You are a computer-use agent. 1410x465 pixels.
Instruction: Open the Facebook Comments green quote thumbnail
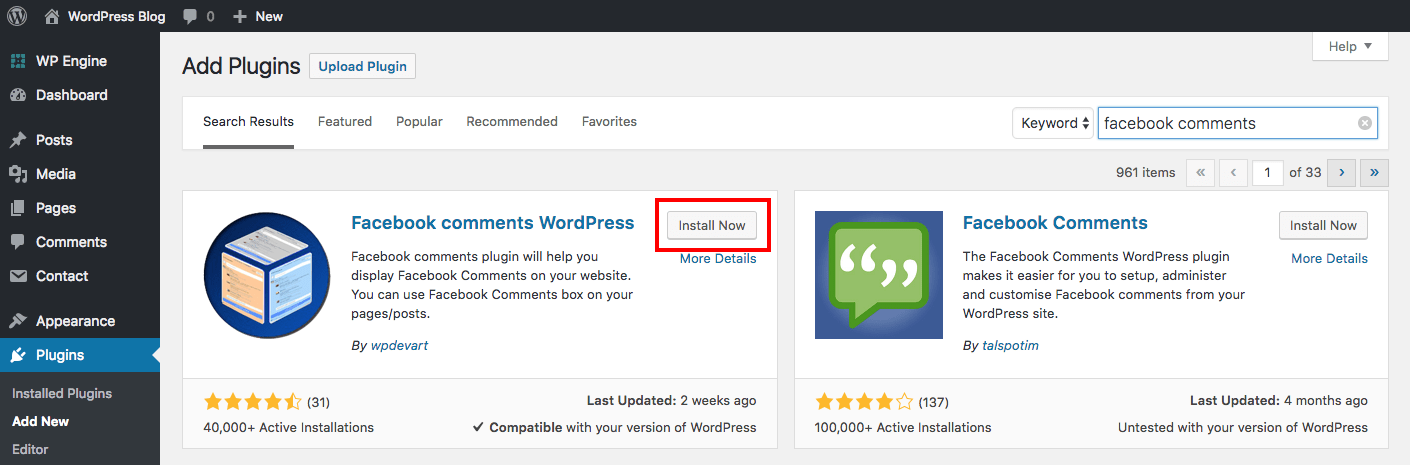tap(879, 275)
